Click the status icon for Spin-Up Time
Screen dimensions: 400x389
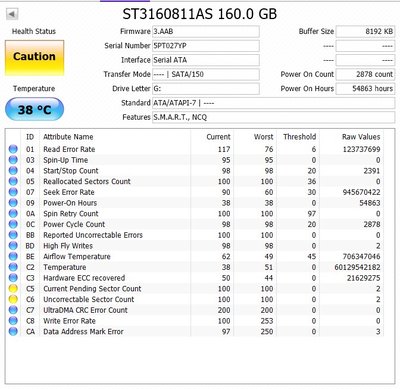[13, 160]
